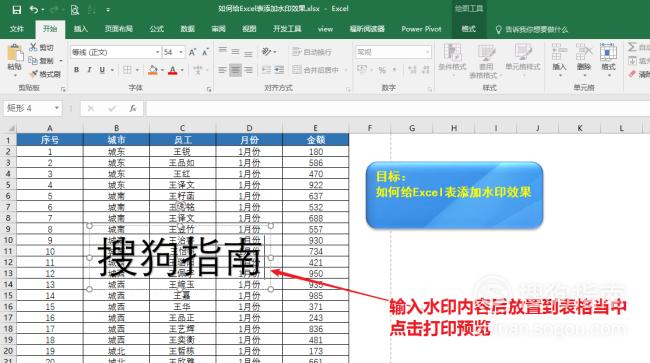
Task: Open the 文件 File tab
Action: point(17,29)
